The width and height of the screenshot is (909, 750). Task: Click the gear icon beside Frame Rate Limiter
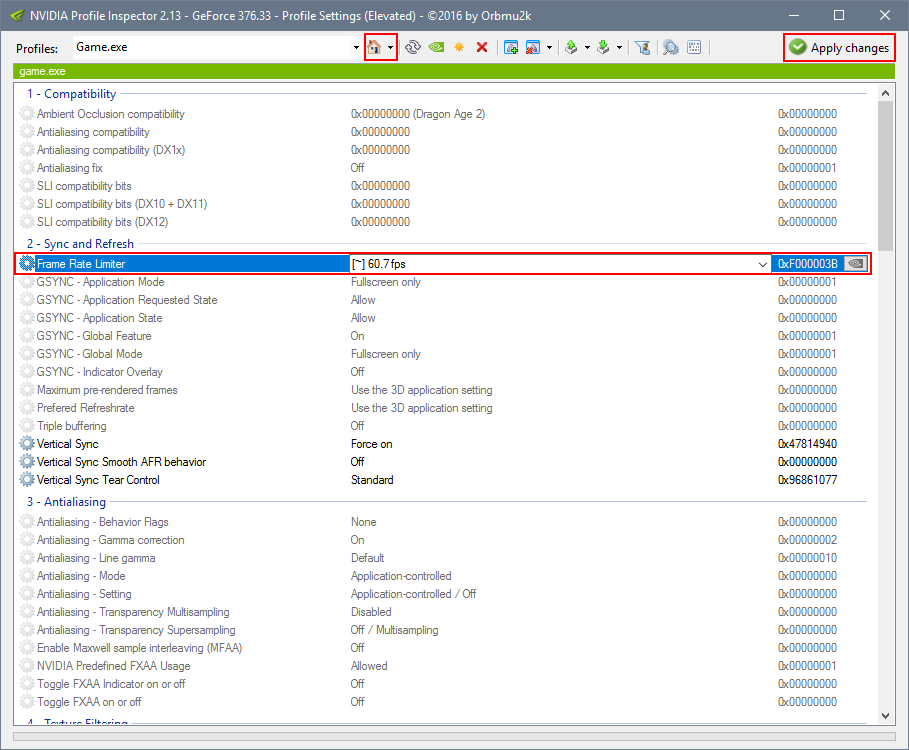click(27, 264)
